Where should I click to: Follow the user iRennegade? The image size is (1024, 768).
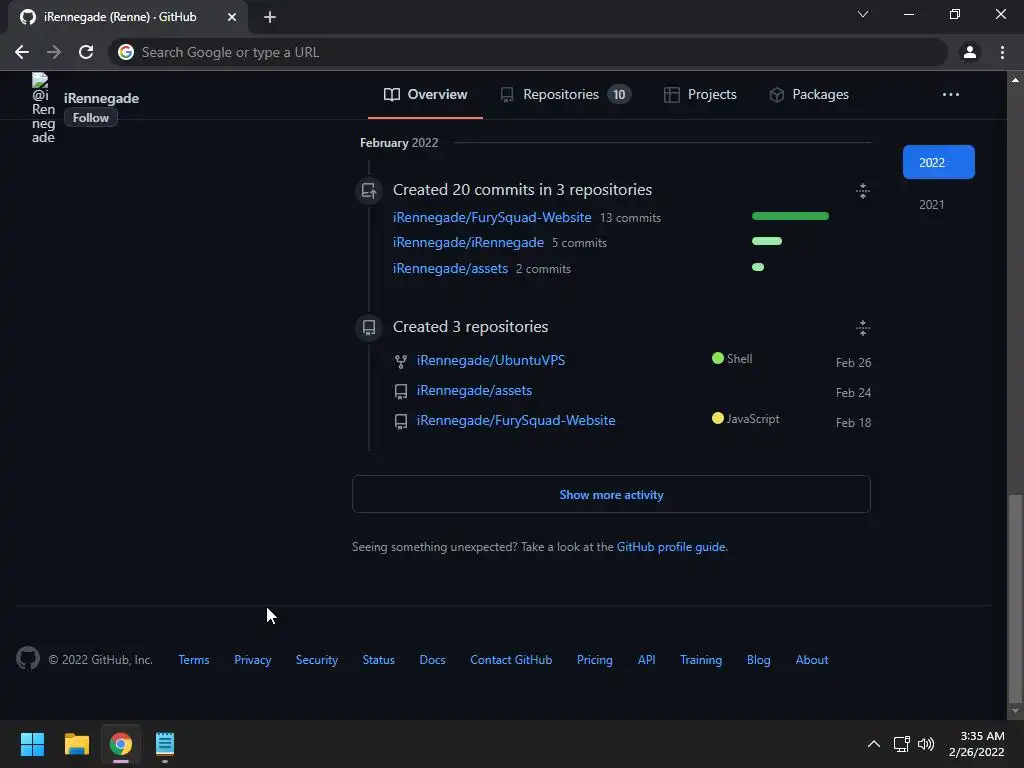coord(91,118)
